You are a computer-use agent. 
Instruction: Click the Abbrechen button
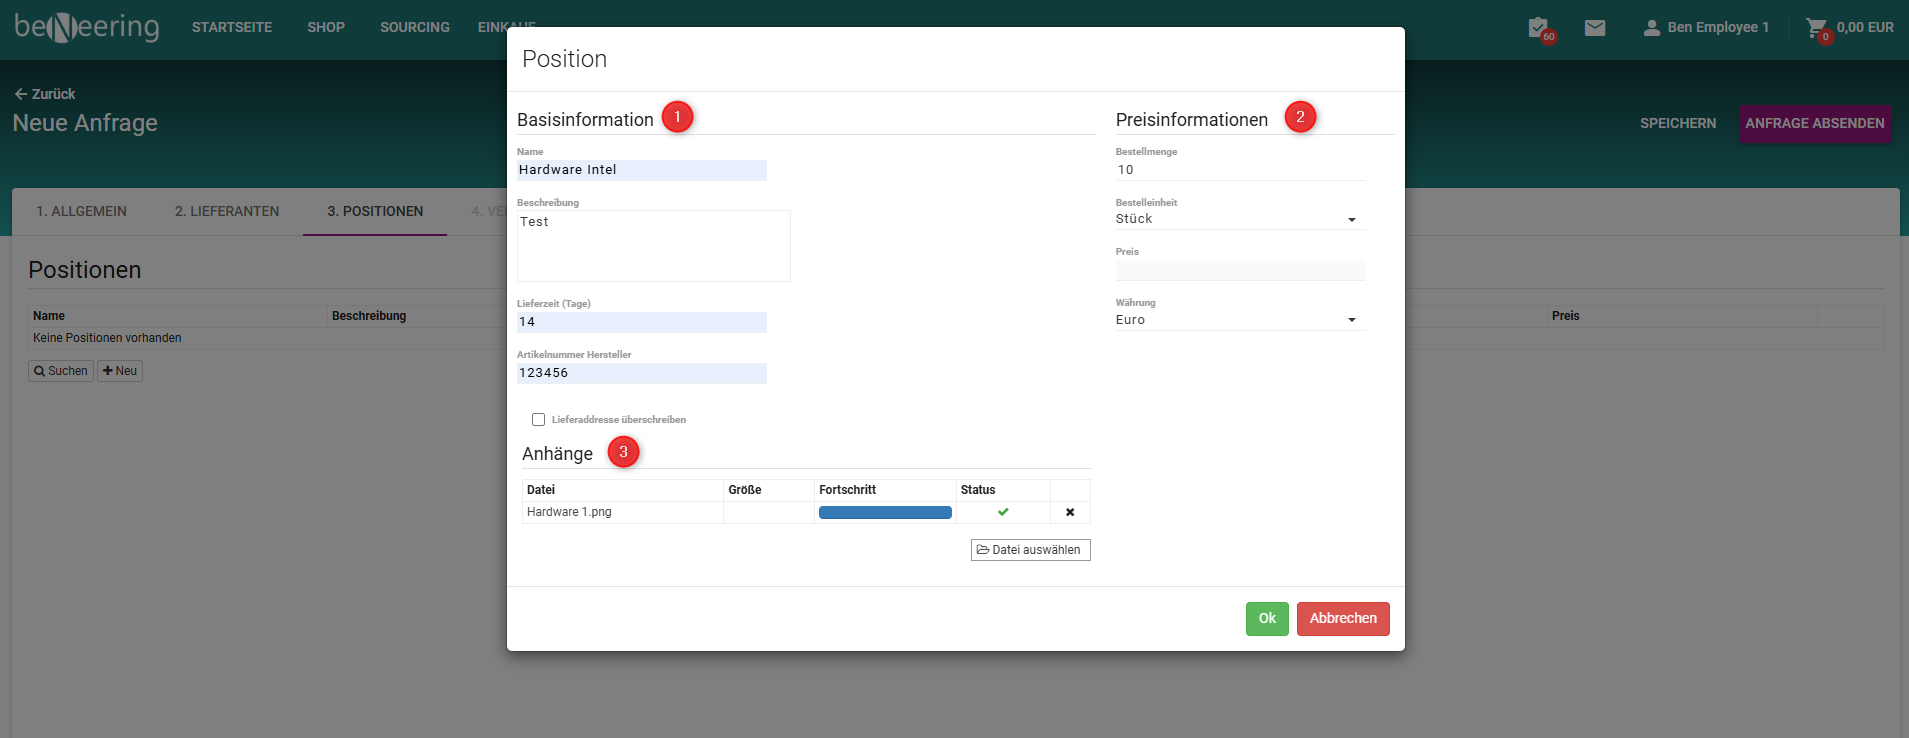tap(1342, 618)
